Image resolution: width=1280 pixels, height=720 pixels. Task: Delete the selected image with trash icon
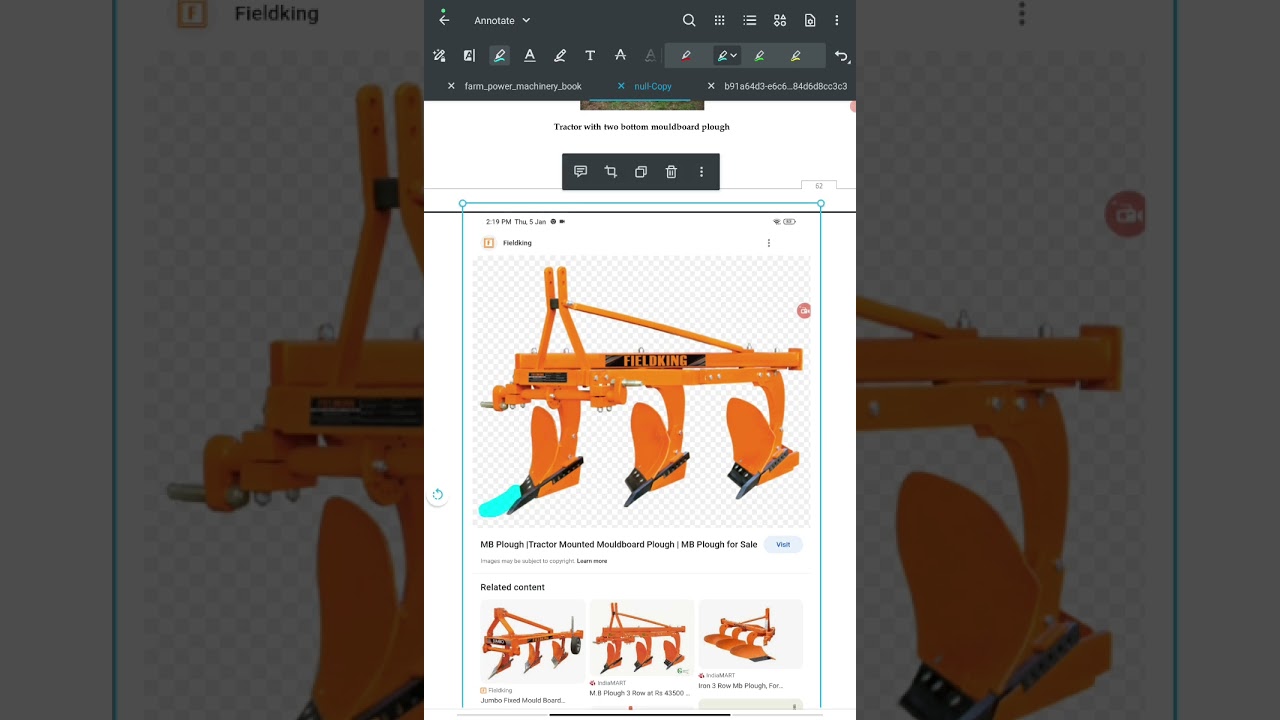(671, 172)
